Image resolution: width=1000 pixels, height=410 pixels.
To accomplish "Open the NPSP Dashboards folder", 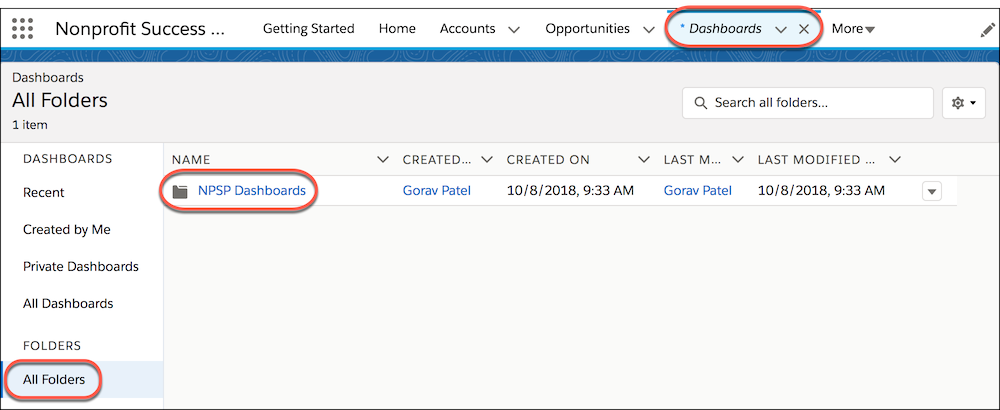I will coord(252,190).
